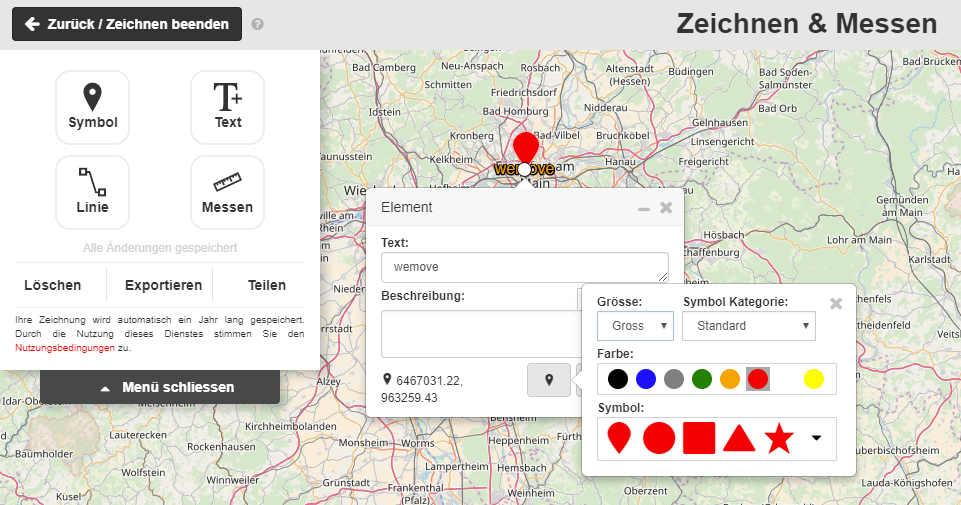Select the blue color swatch
Screen dimensions: 961x505
point(646,379)
